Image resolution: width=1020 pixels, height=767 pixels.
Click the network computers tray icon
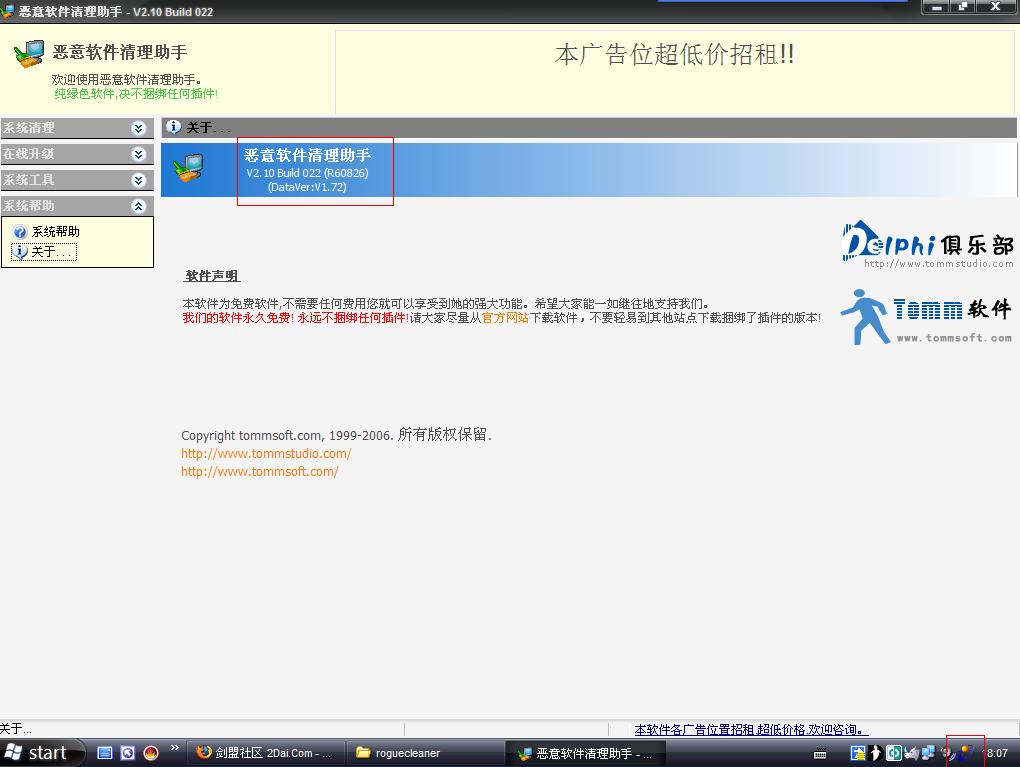pyautogui.click(x=928, y=753)
